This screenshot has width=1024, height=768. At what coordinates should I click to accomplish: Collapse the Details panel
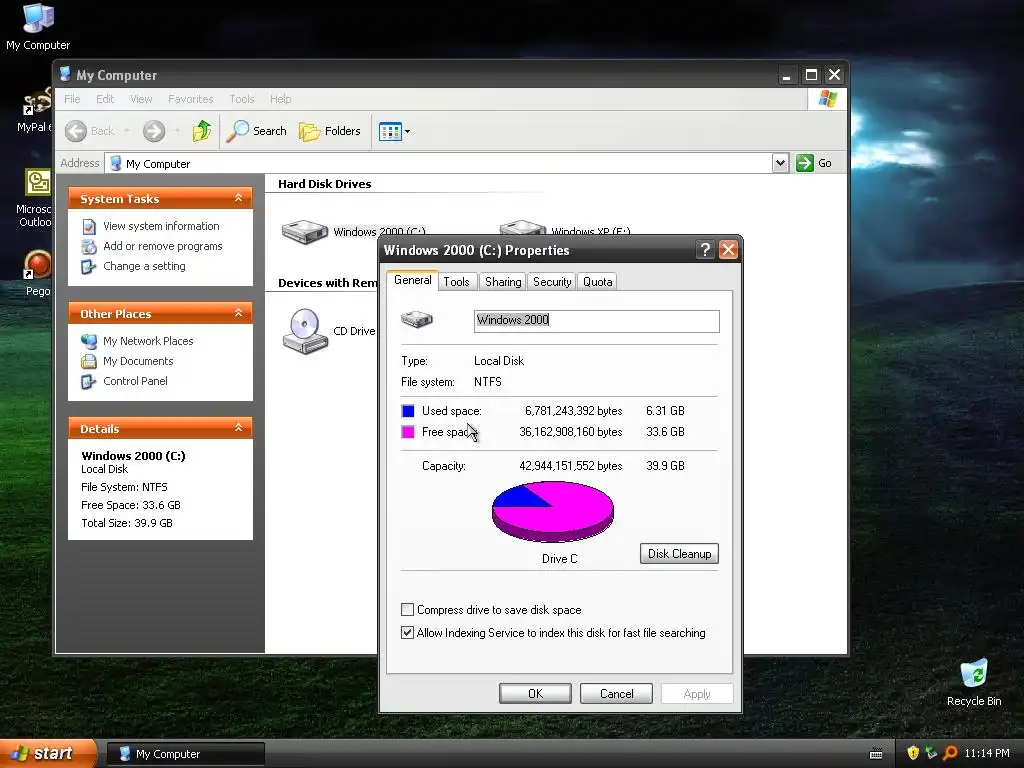tap(238, 428)
